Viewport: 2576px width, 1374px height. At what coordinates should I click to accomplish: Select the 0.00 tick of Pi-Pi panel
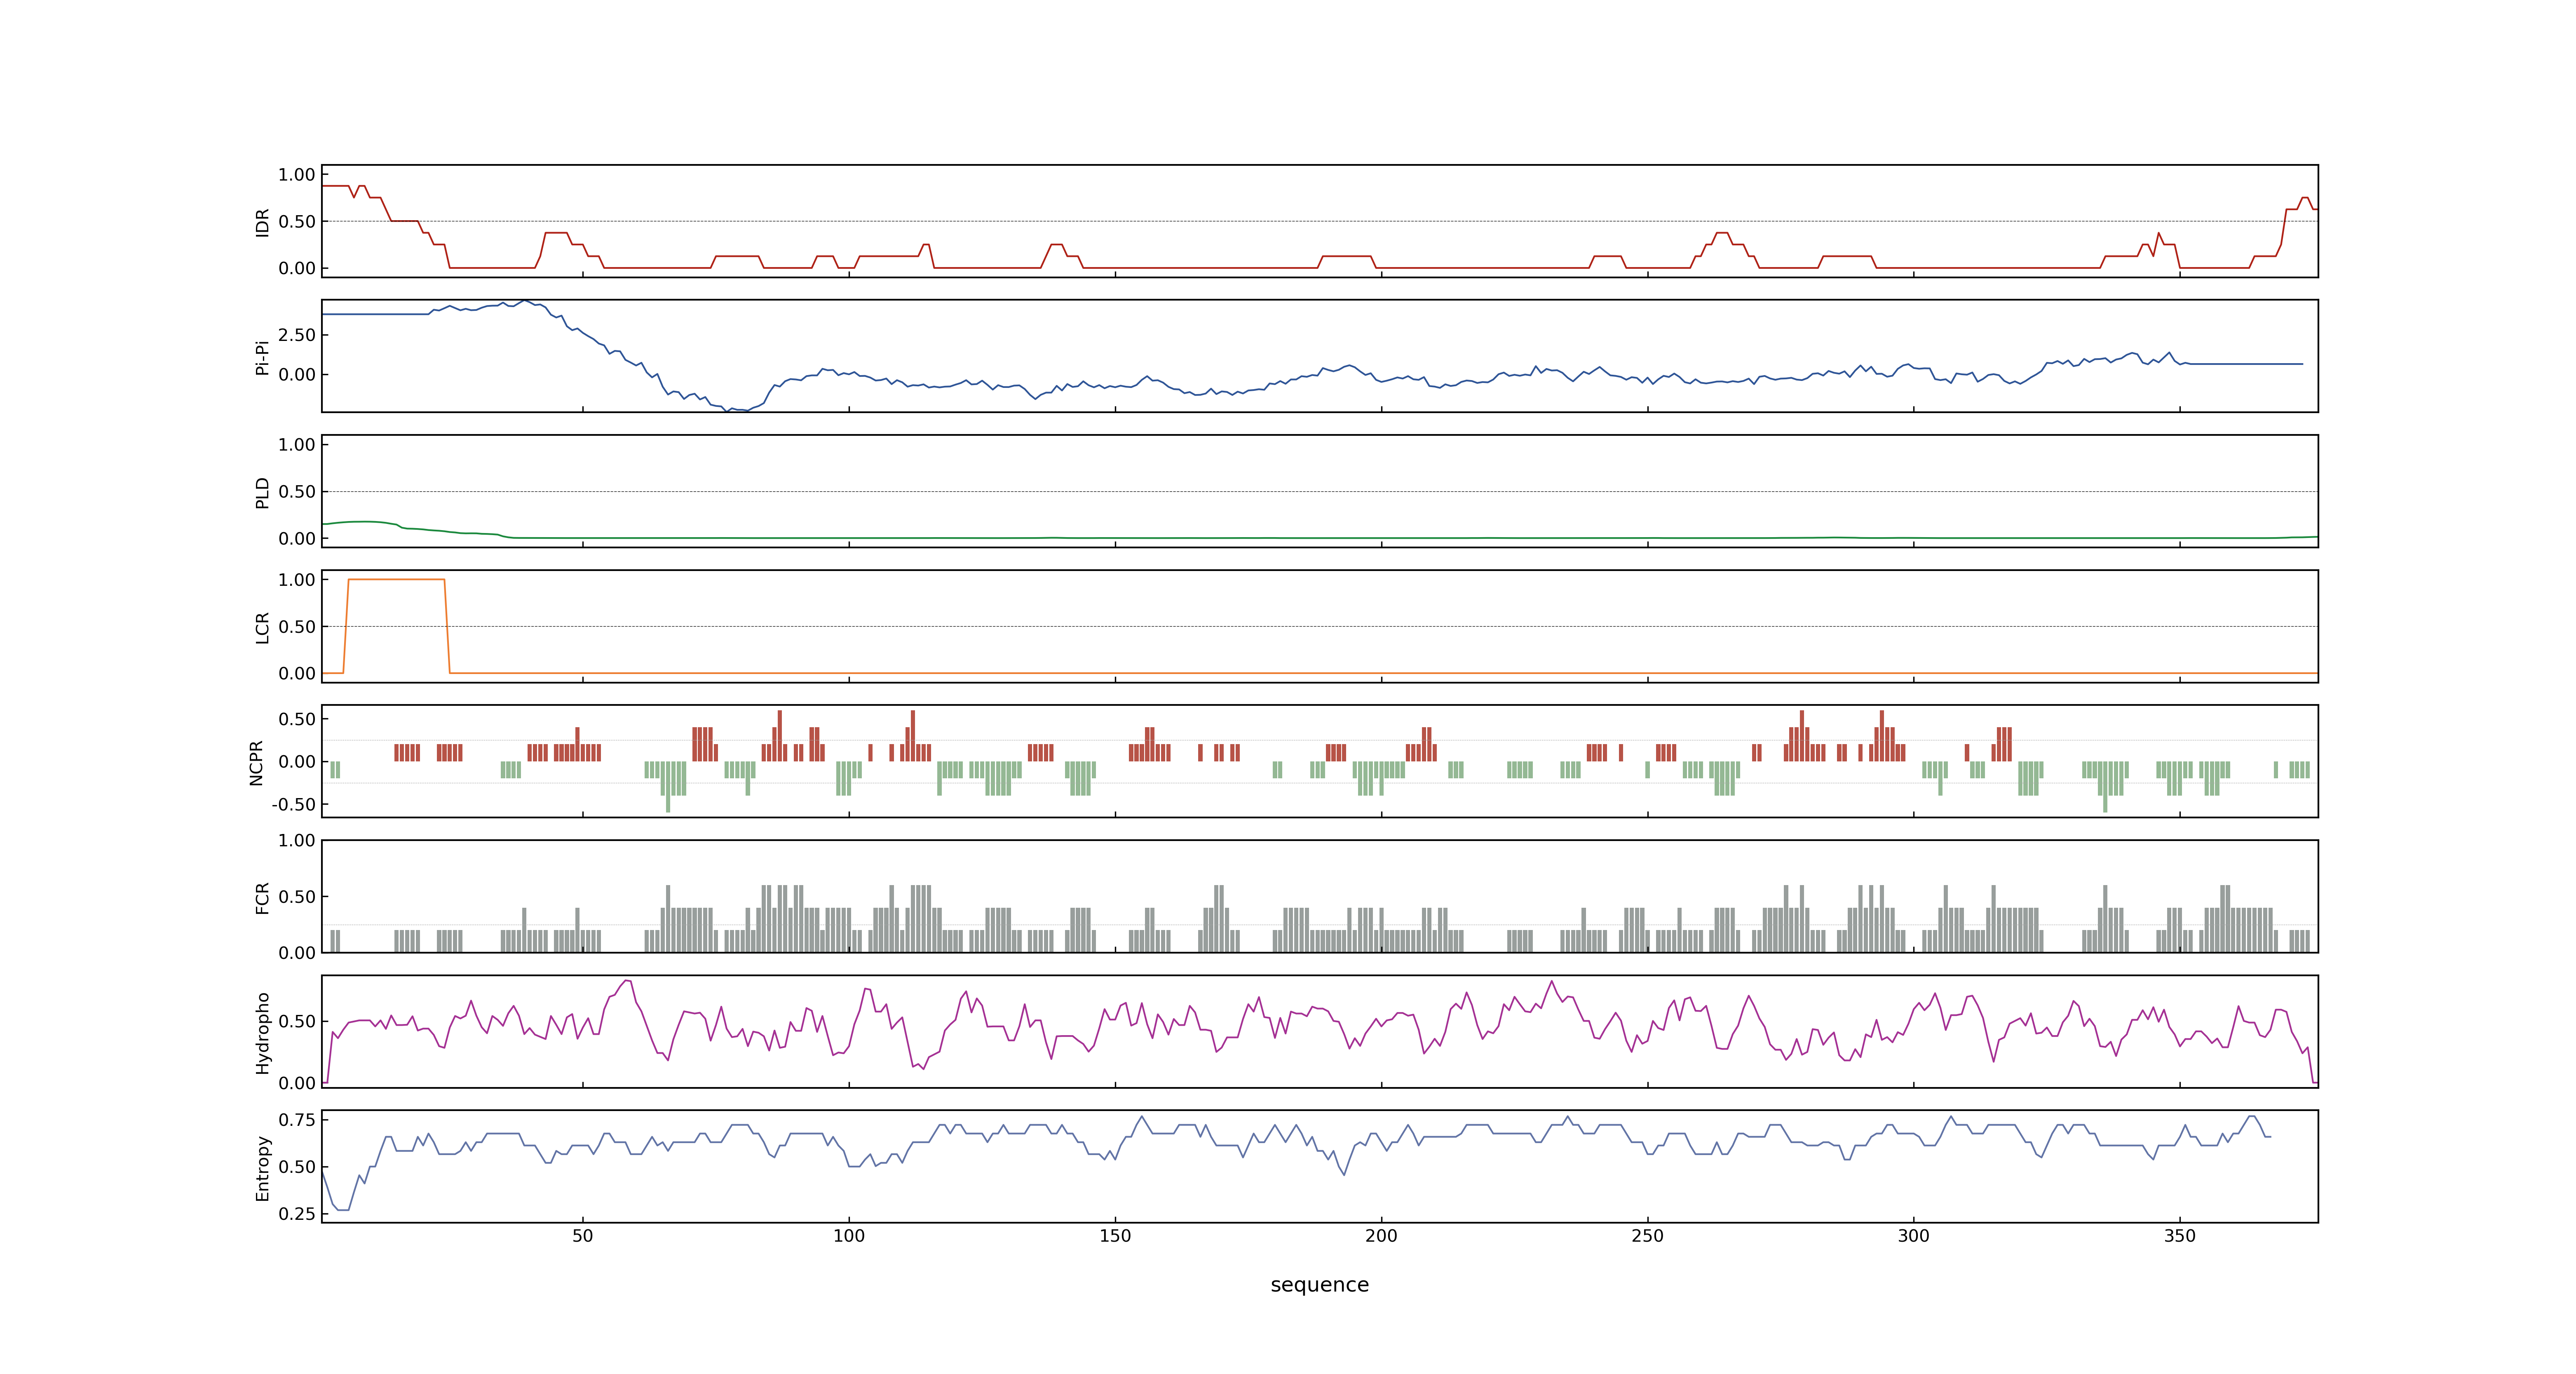(x=297, y=375)
